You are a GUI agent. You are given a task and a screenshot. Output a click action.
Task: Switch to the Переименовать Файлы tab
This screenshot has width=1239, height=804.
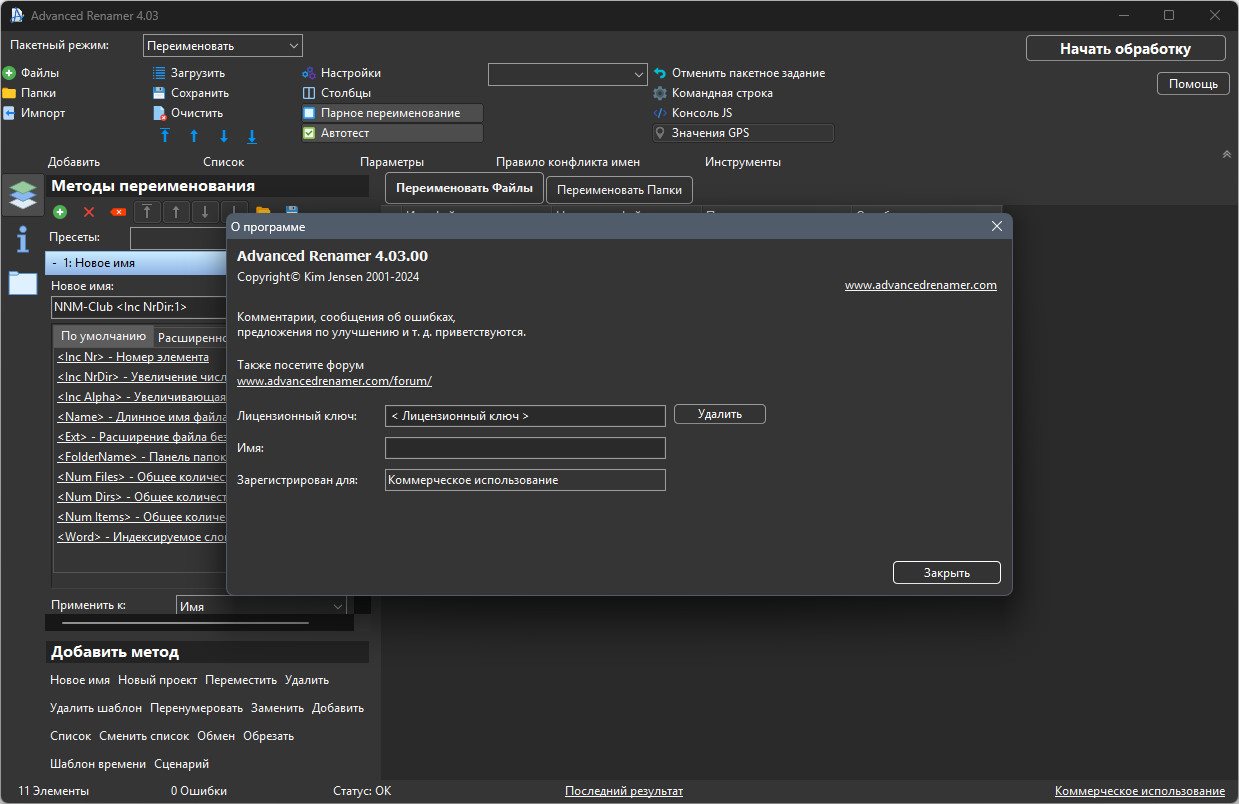(x=464, y=188)
